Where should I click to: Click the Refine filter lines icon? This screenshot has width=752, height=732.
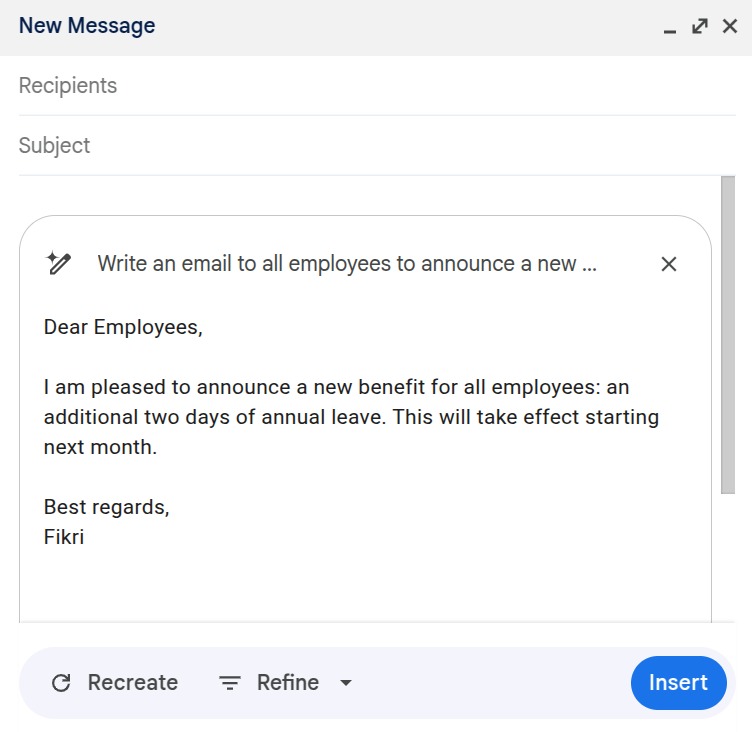230,683
